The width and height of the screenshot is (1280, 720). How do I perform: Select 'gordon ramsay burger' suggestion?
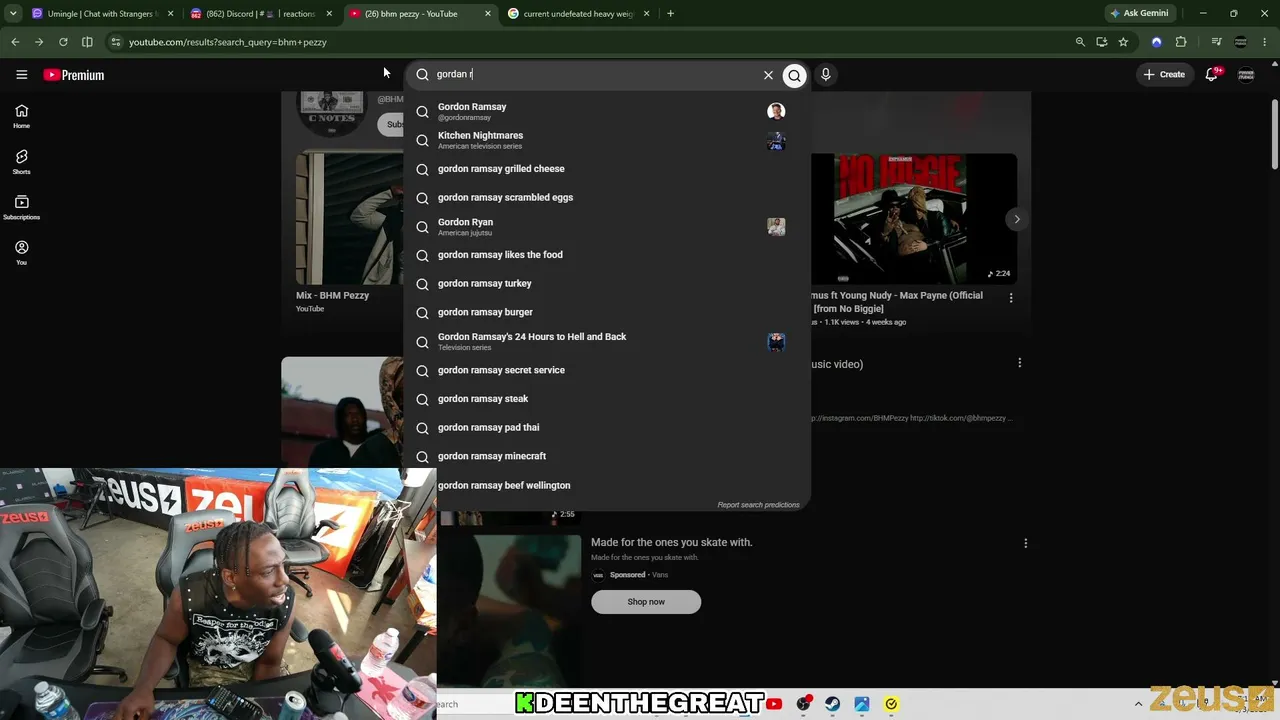[x=607, y=313]
